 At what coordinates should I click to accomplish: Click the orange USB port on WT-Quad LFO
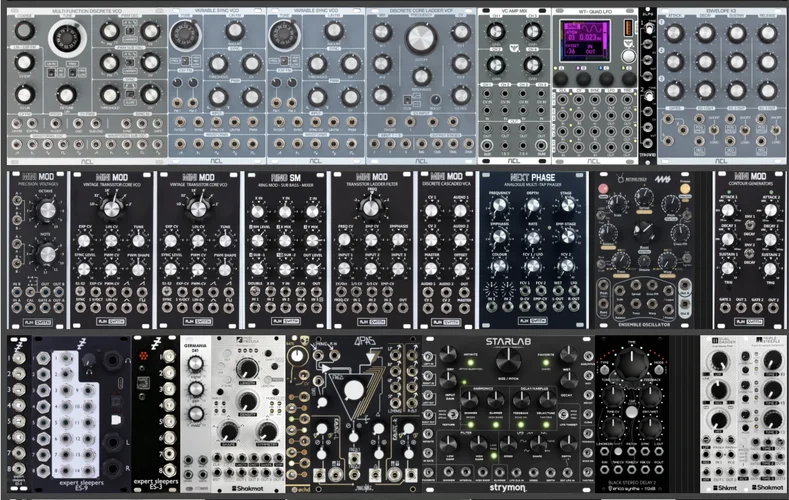(628, 28)
